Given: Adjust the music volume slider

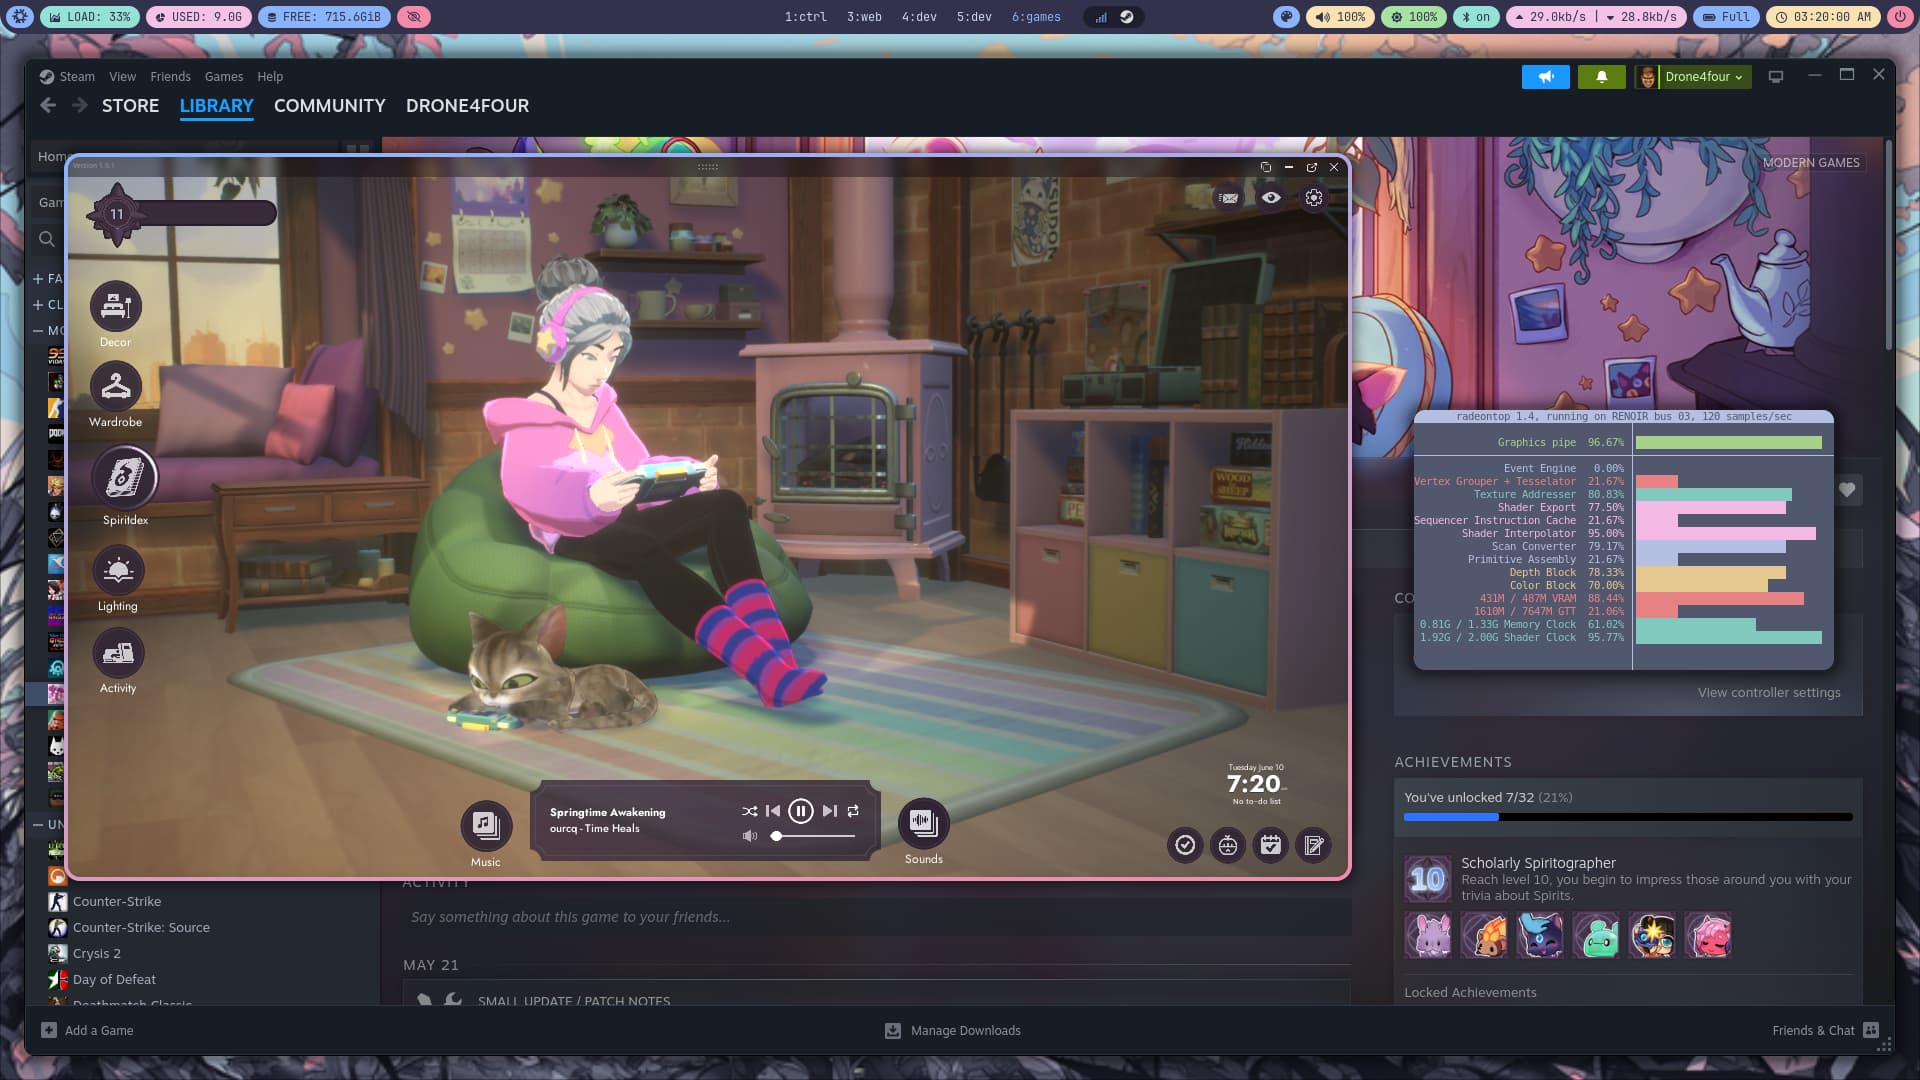Looking at the screenshot, I should (813, 836).
